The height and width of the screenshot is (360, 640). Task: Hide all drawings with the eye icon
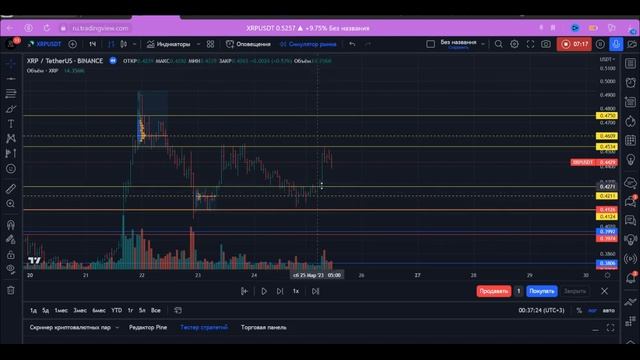pyautogui.click(x=11, y=269)
